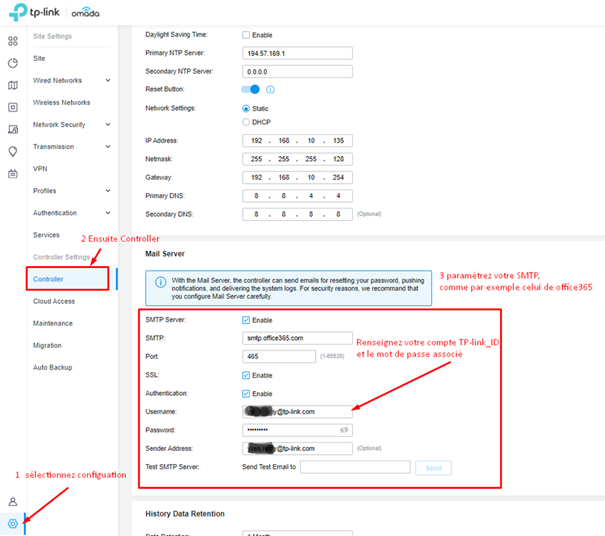
Task: Open the Cloud Access item
Action: click(x=54, y=301)
